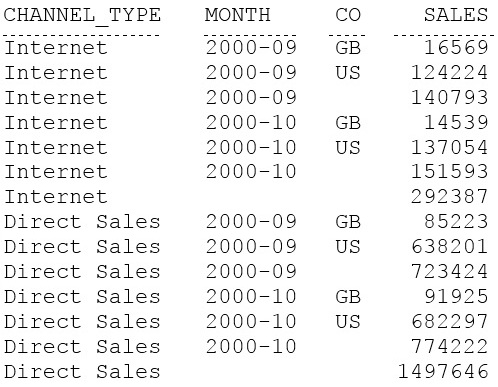
Task: Click the SALES column header
Action: [x=456, y=15]
